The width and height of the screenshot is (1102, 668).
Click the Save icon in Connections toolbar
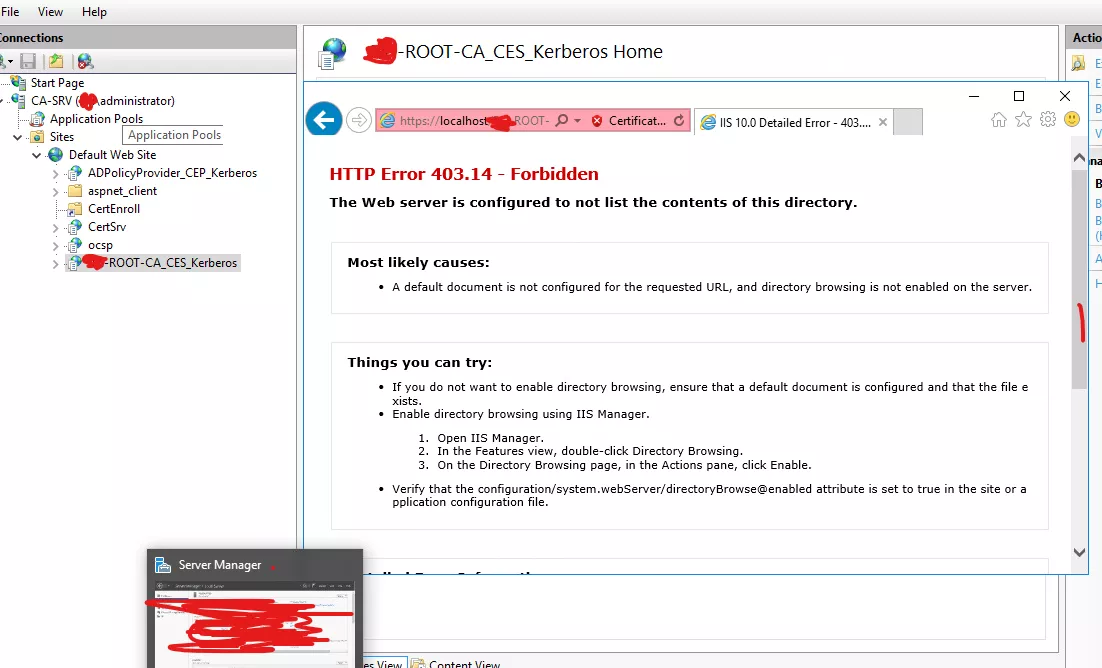coord(28,62)
